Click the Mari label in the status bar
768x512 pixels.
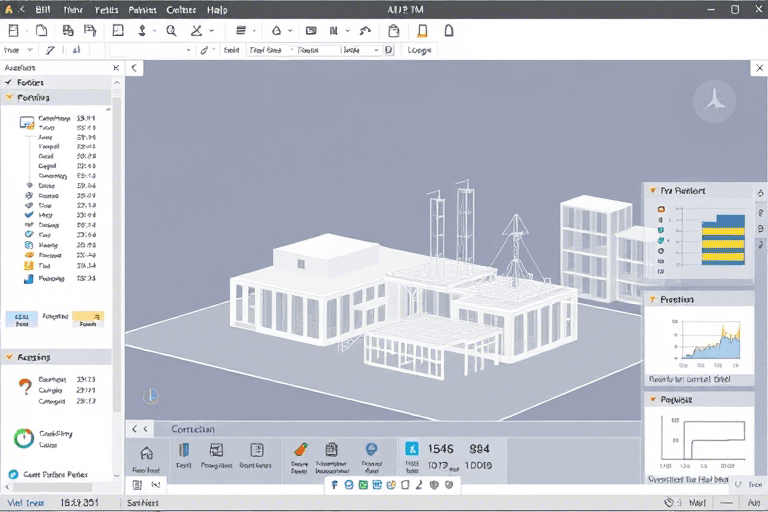[697, 503]
